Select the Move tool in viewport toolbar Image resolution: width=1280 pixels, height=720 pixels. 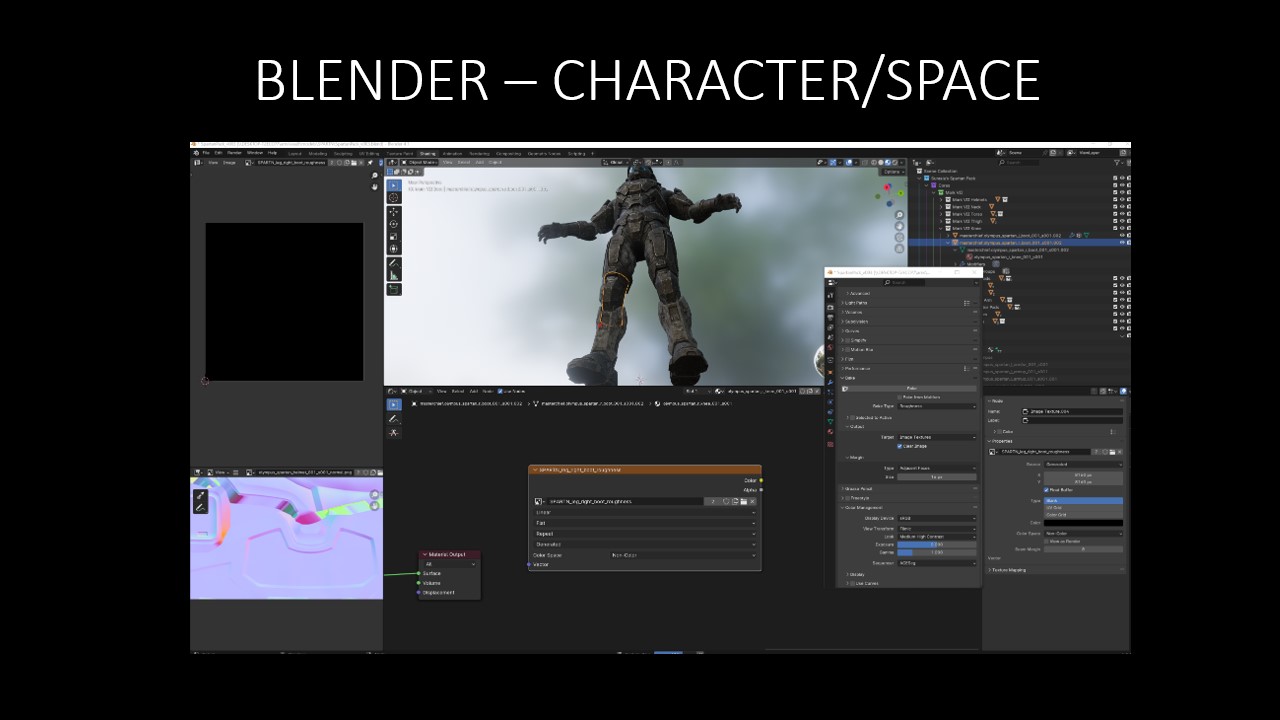394,211
